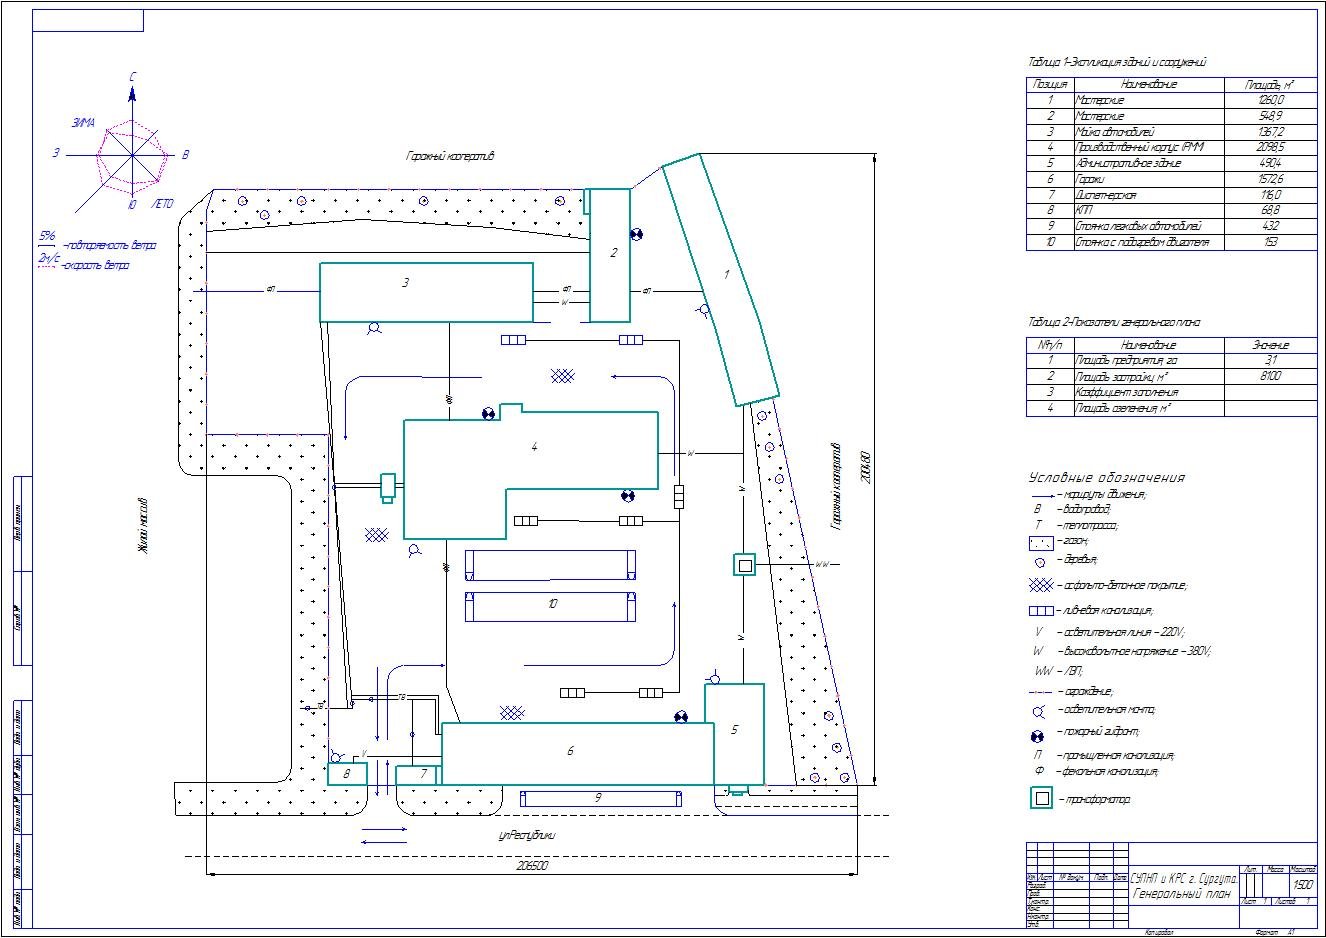The image size is (1326, 938).
Task: Select the 206500 horizontal dimension text
Action: coord(531,866)
